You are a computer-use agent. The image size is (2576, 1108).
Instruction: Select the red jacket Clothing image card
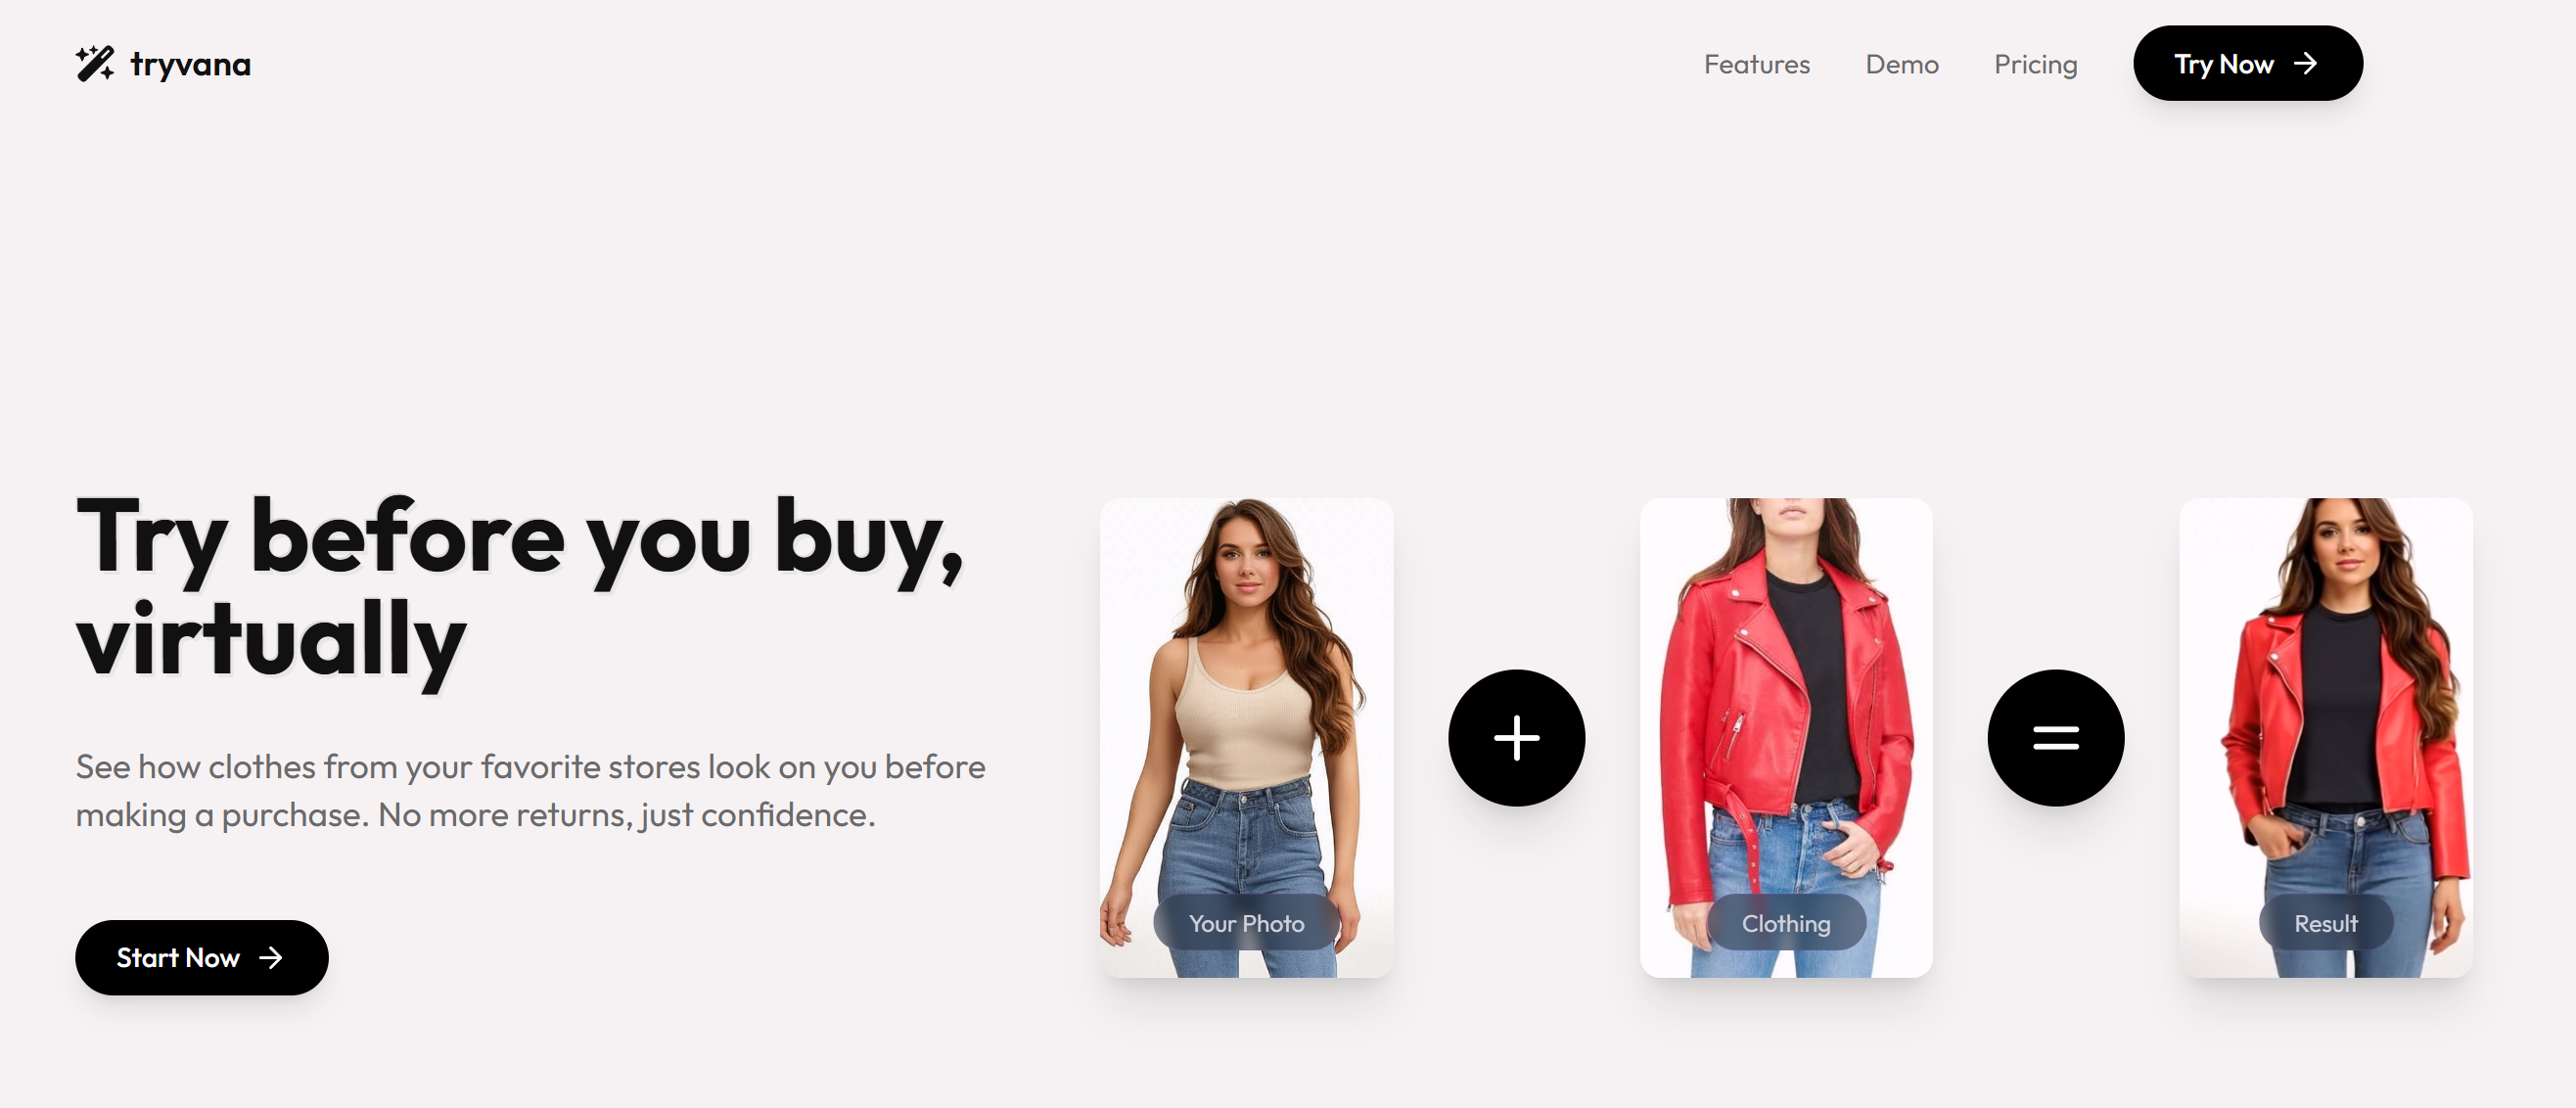tap(1786, 738)
